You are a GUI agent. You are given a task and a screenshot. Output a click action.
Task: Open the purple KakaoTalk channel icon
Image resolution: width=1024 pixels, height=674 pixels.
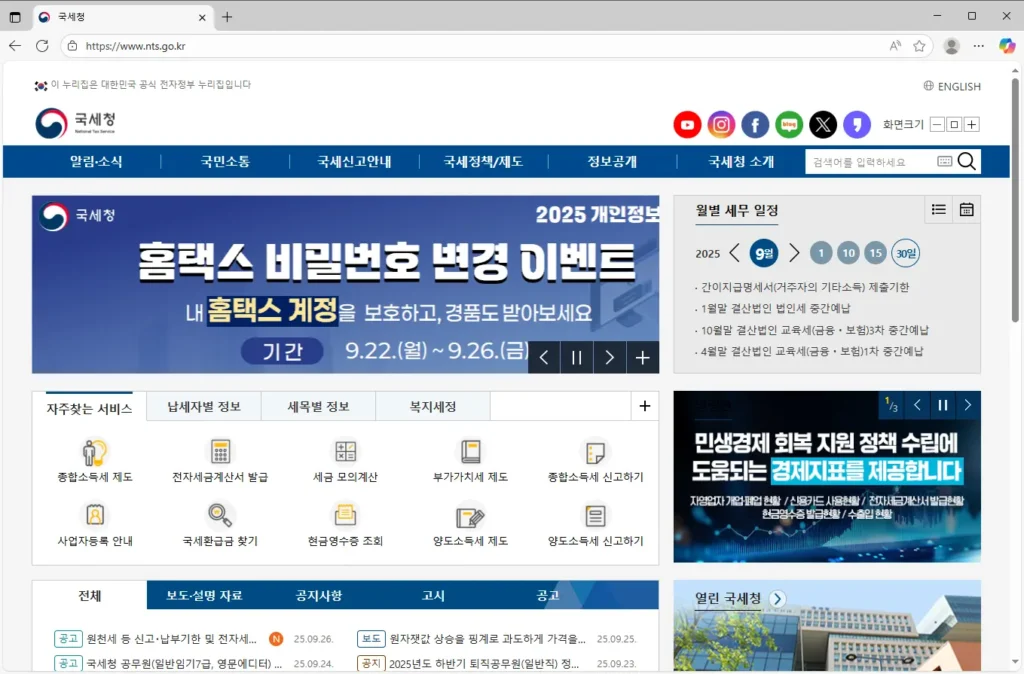pos(857,125)
